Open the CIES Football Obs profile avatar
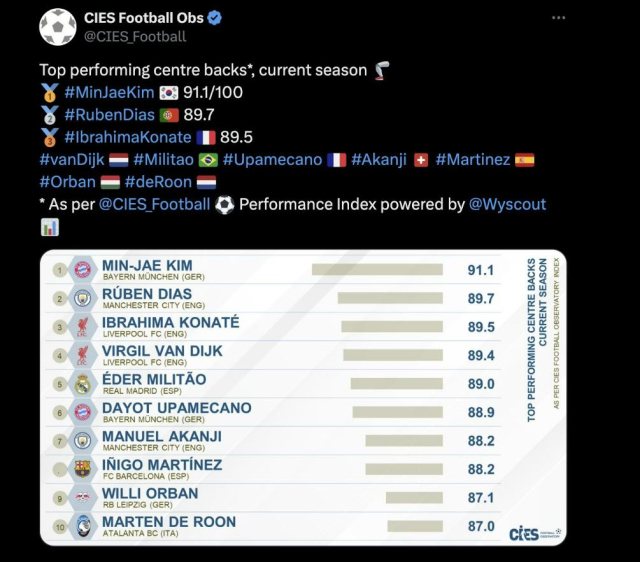 (x=58, y=27)
